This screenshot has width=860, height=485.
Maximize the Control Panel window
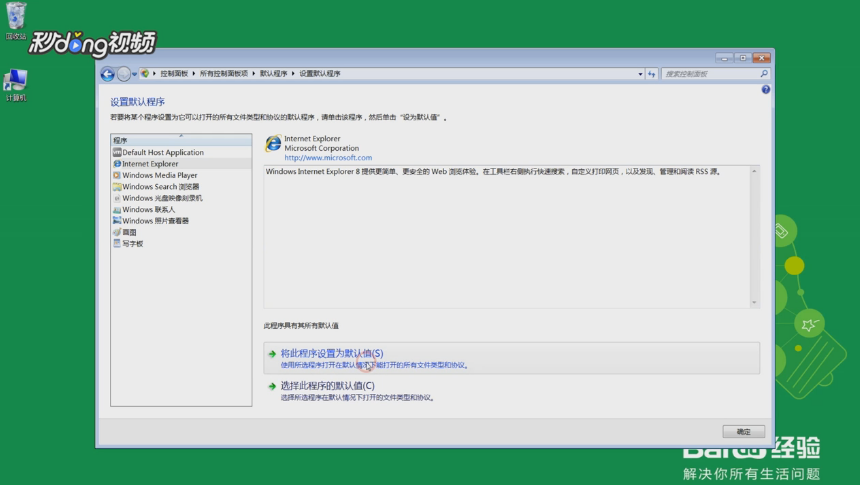743,58
